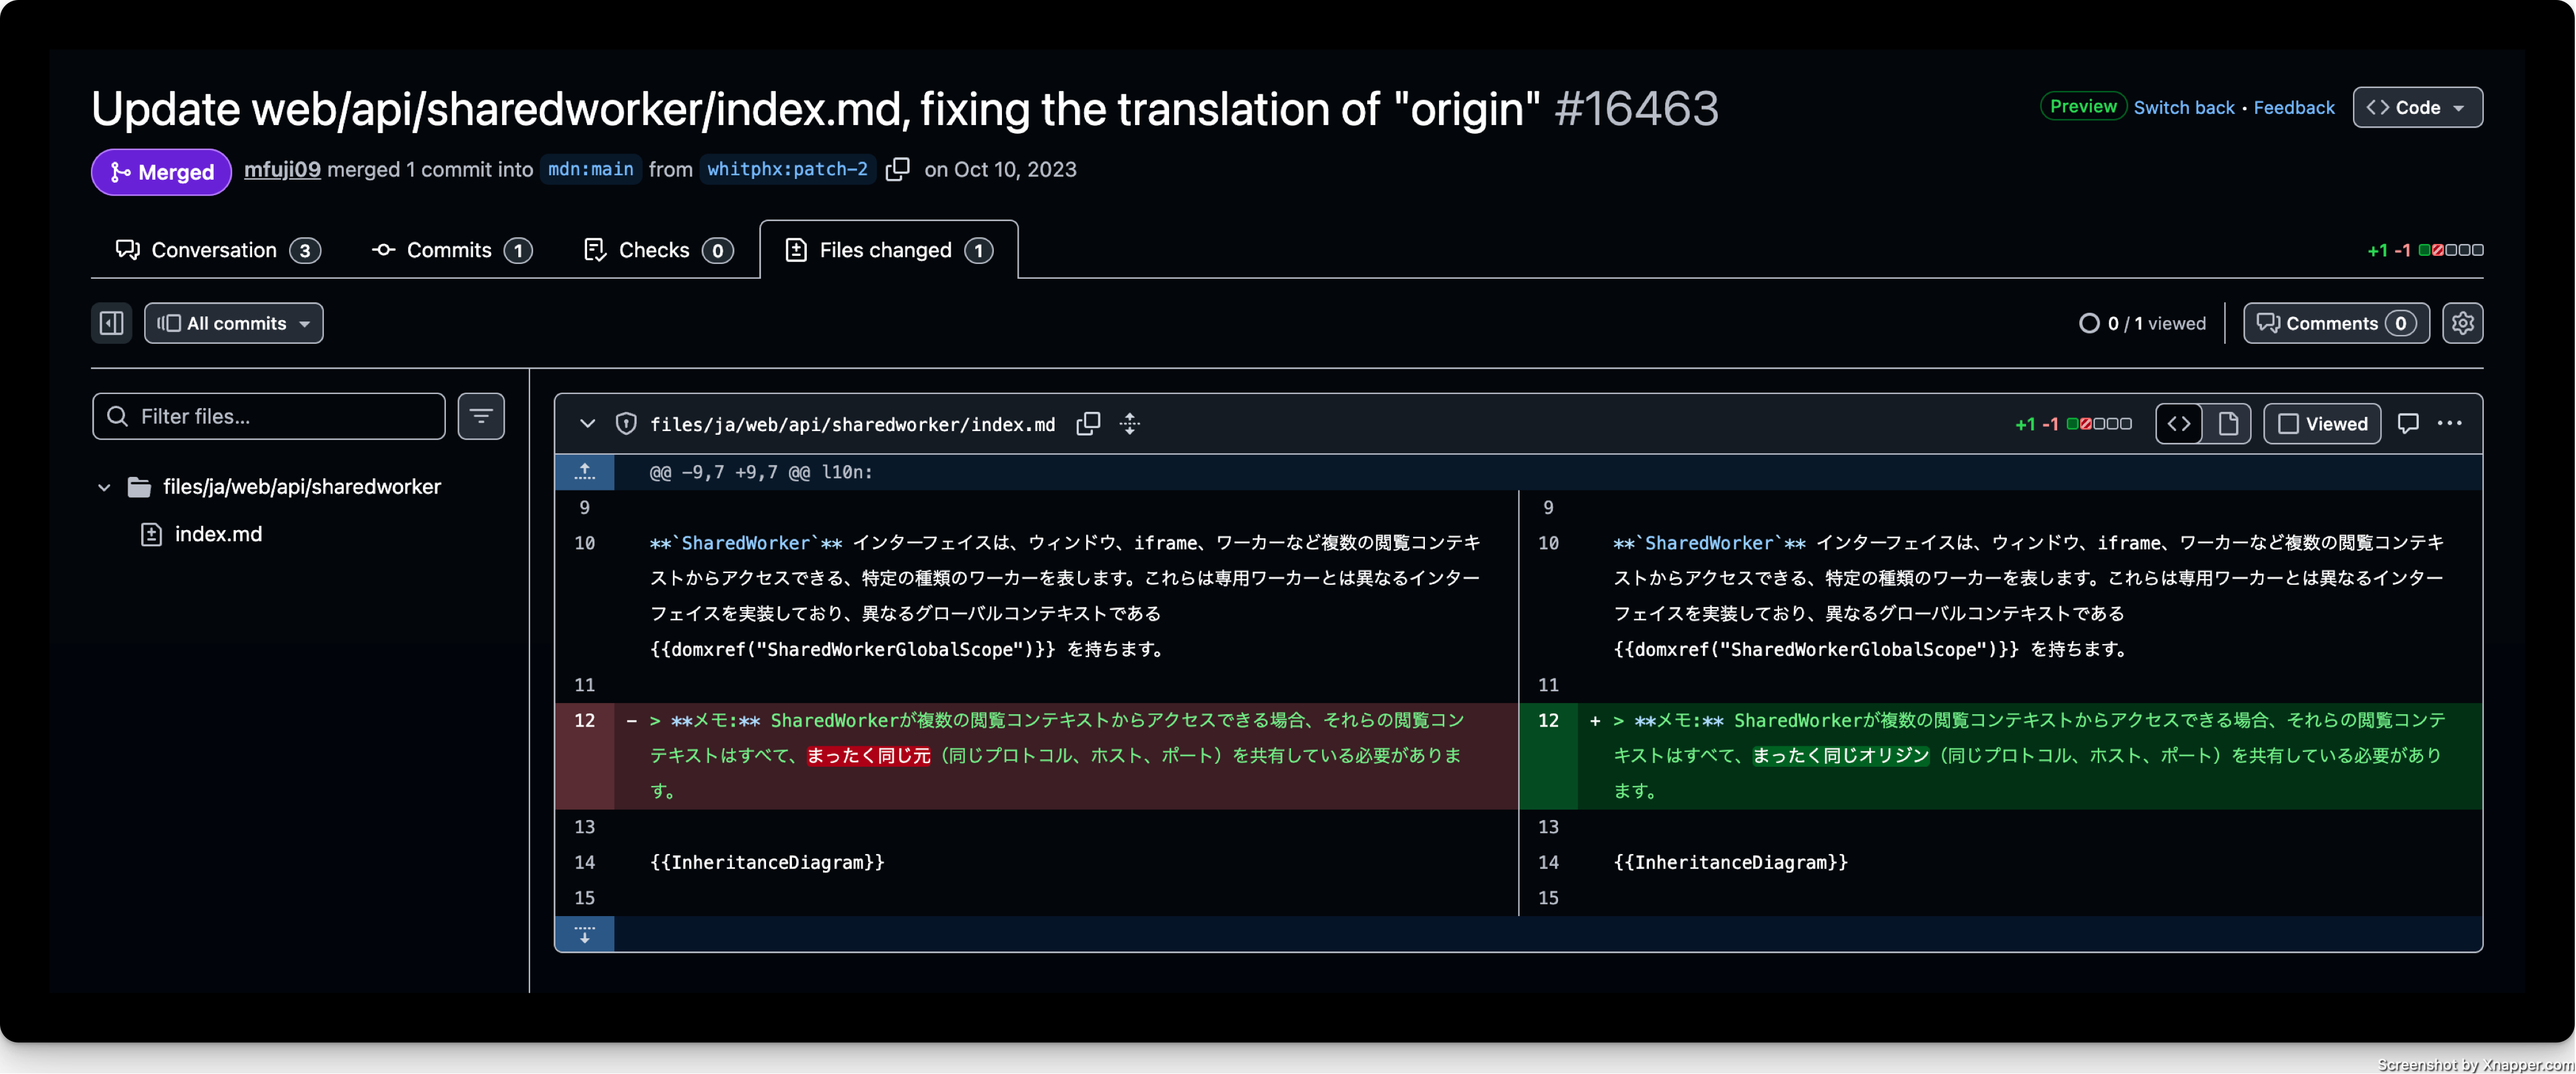Open diff view settings gear
The image size is (2576, 1074).
click(x=2462, y=323)
